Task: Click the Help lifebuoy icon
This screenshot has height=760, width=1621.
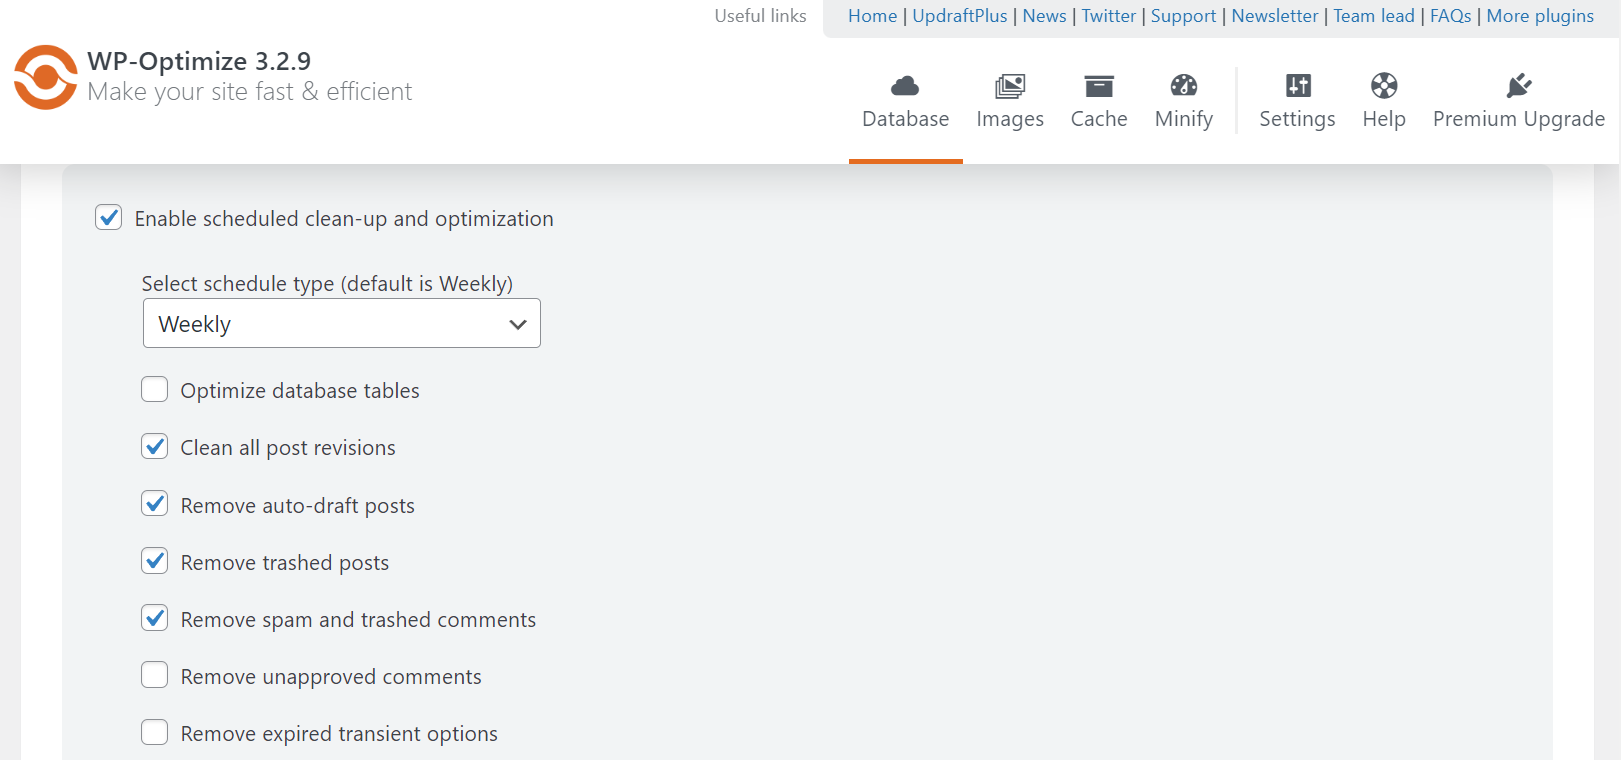Action: [1384, 86]
